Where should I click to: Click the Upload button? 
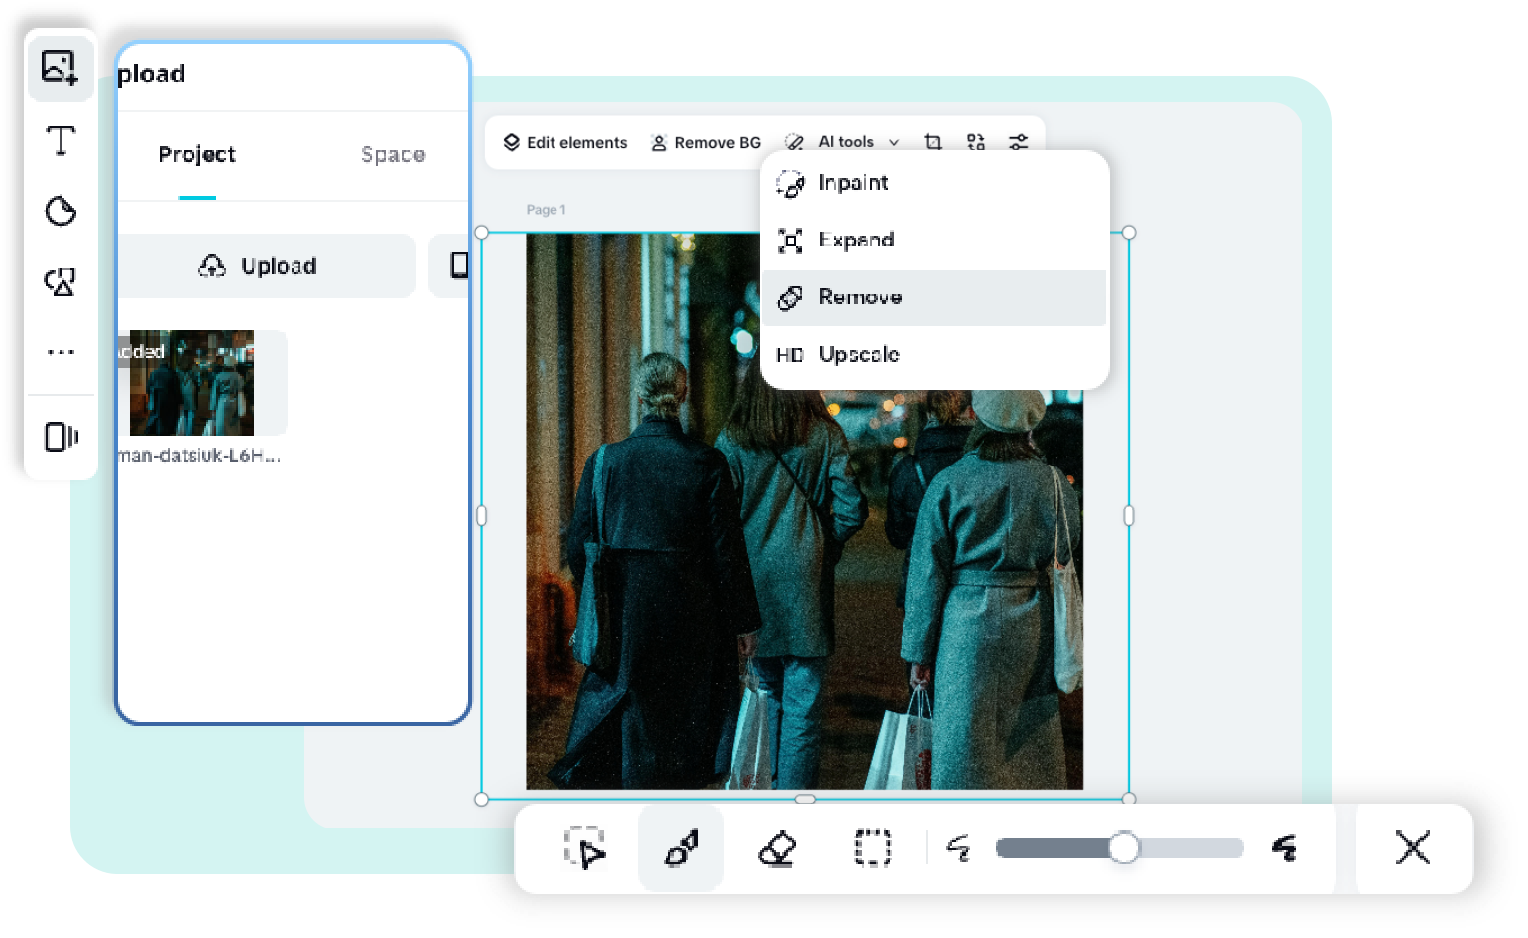pos(266,266)
